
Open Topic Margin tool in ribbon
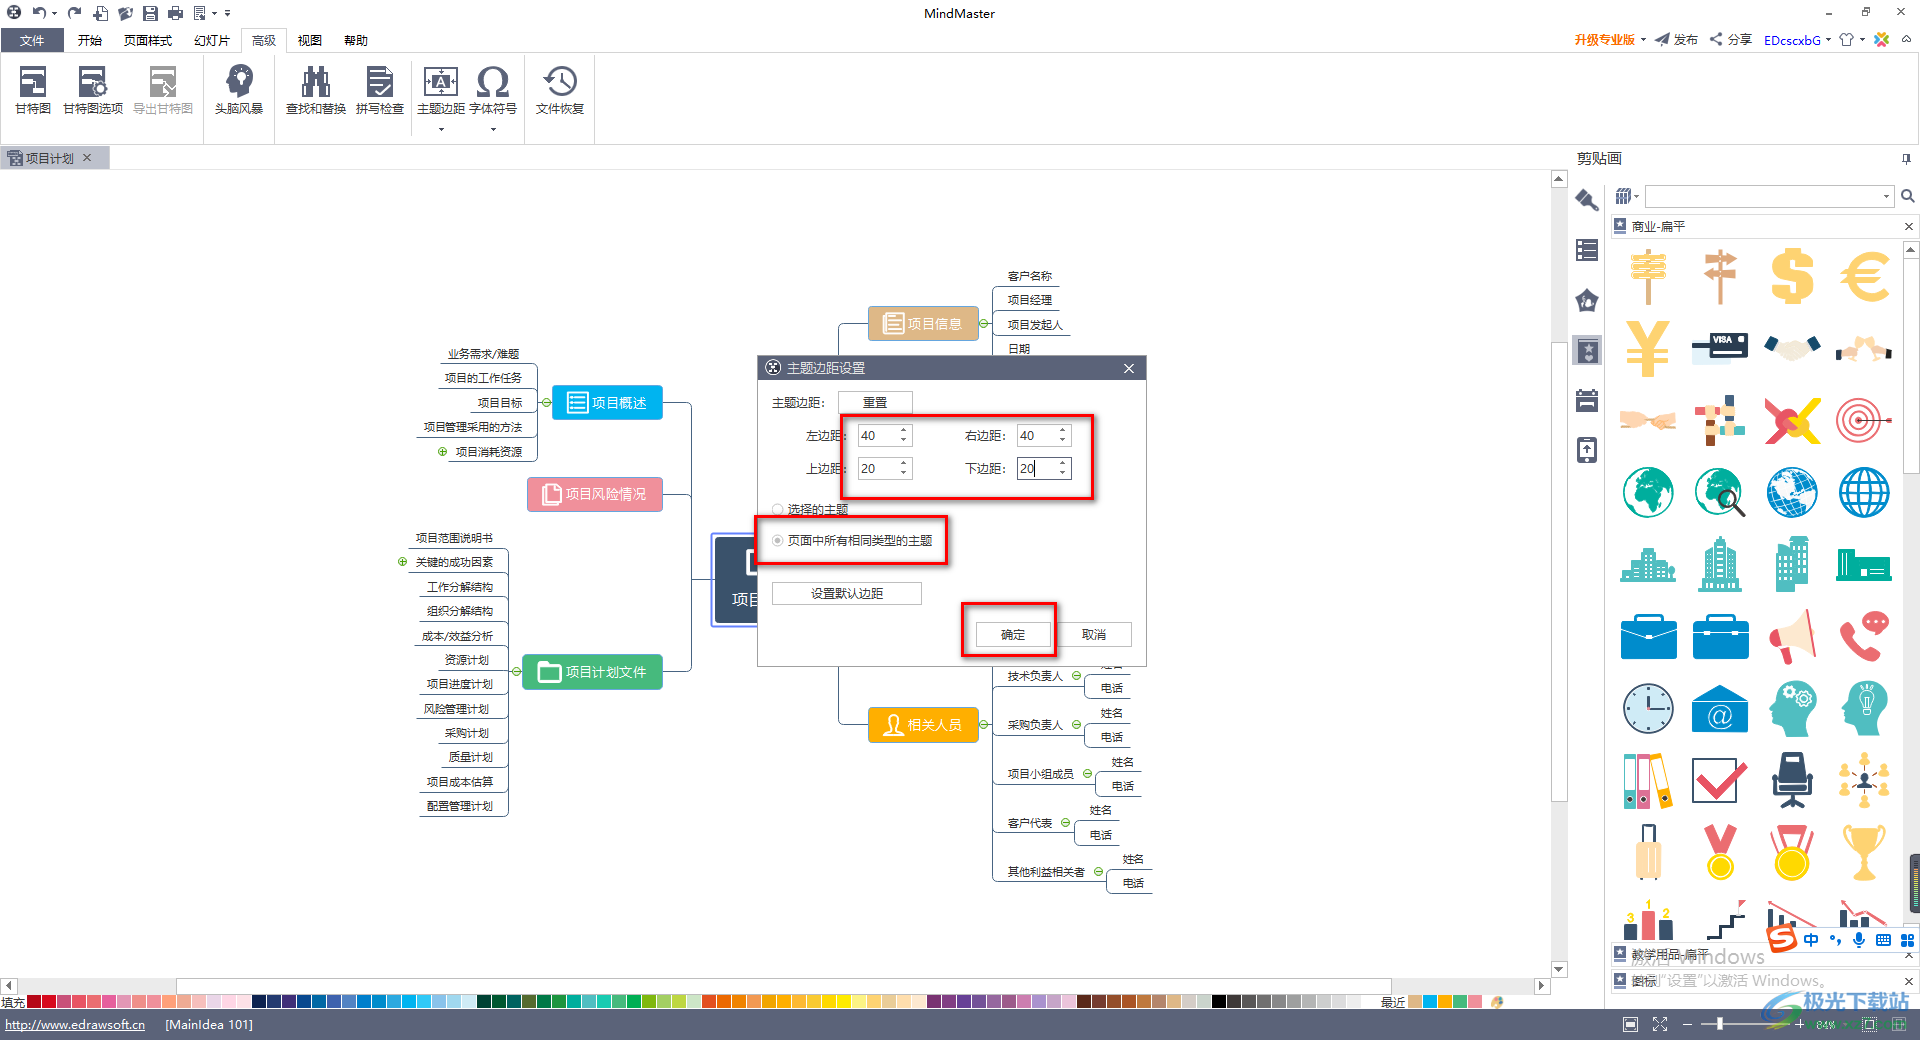(x=441, y=91)
